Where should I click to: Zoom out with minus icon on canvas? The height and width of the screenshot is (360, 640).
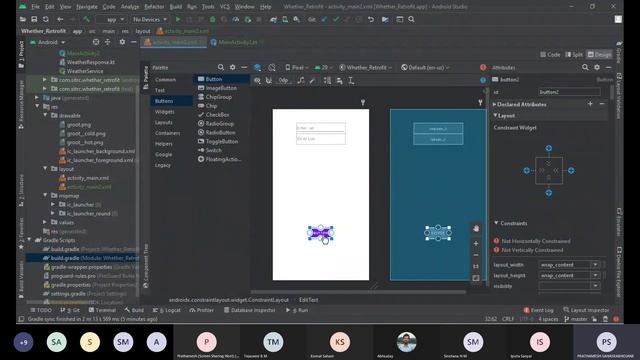(x=476, y=255)
